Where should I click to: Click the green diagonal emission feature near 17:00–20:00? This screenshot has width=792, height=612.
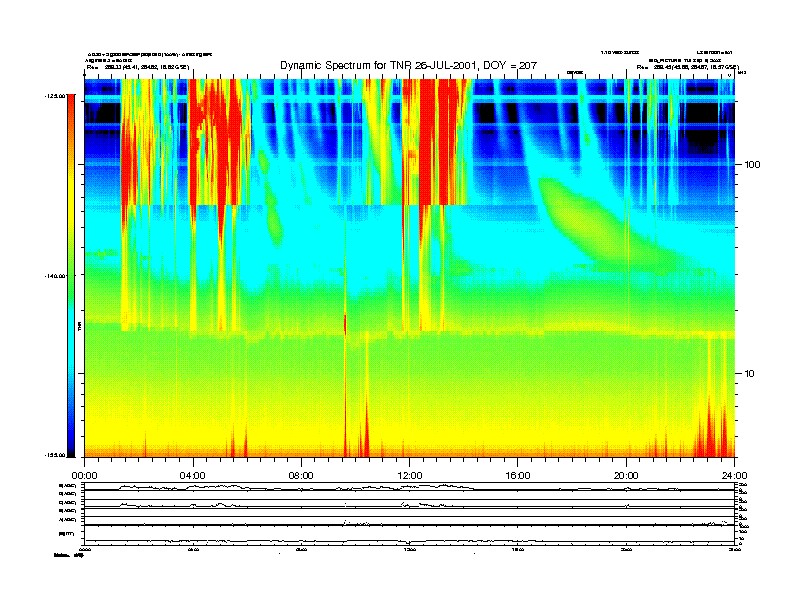point(601,225)
